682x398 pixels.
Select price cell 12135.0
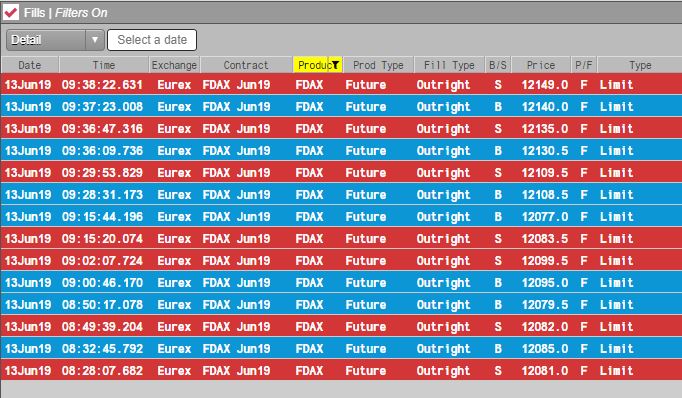[x=545, y=128]
